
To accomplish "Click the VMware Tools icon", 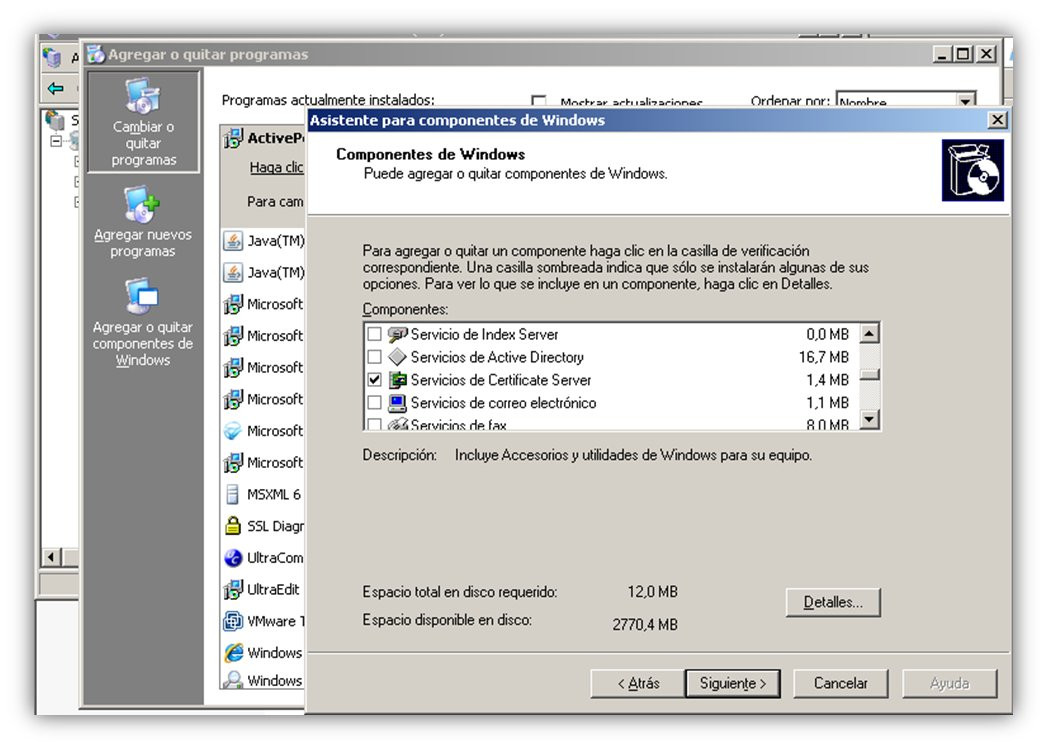I will (233, 621).
